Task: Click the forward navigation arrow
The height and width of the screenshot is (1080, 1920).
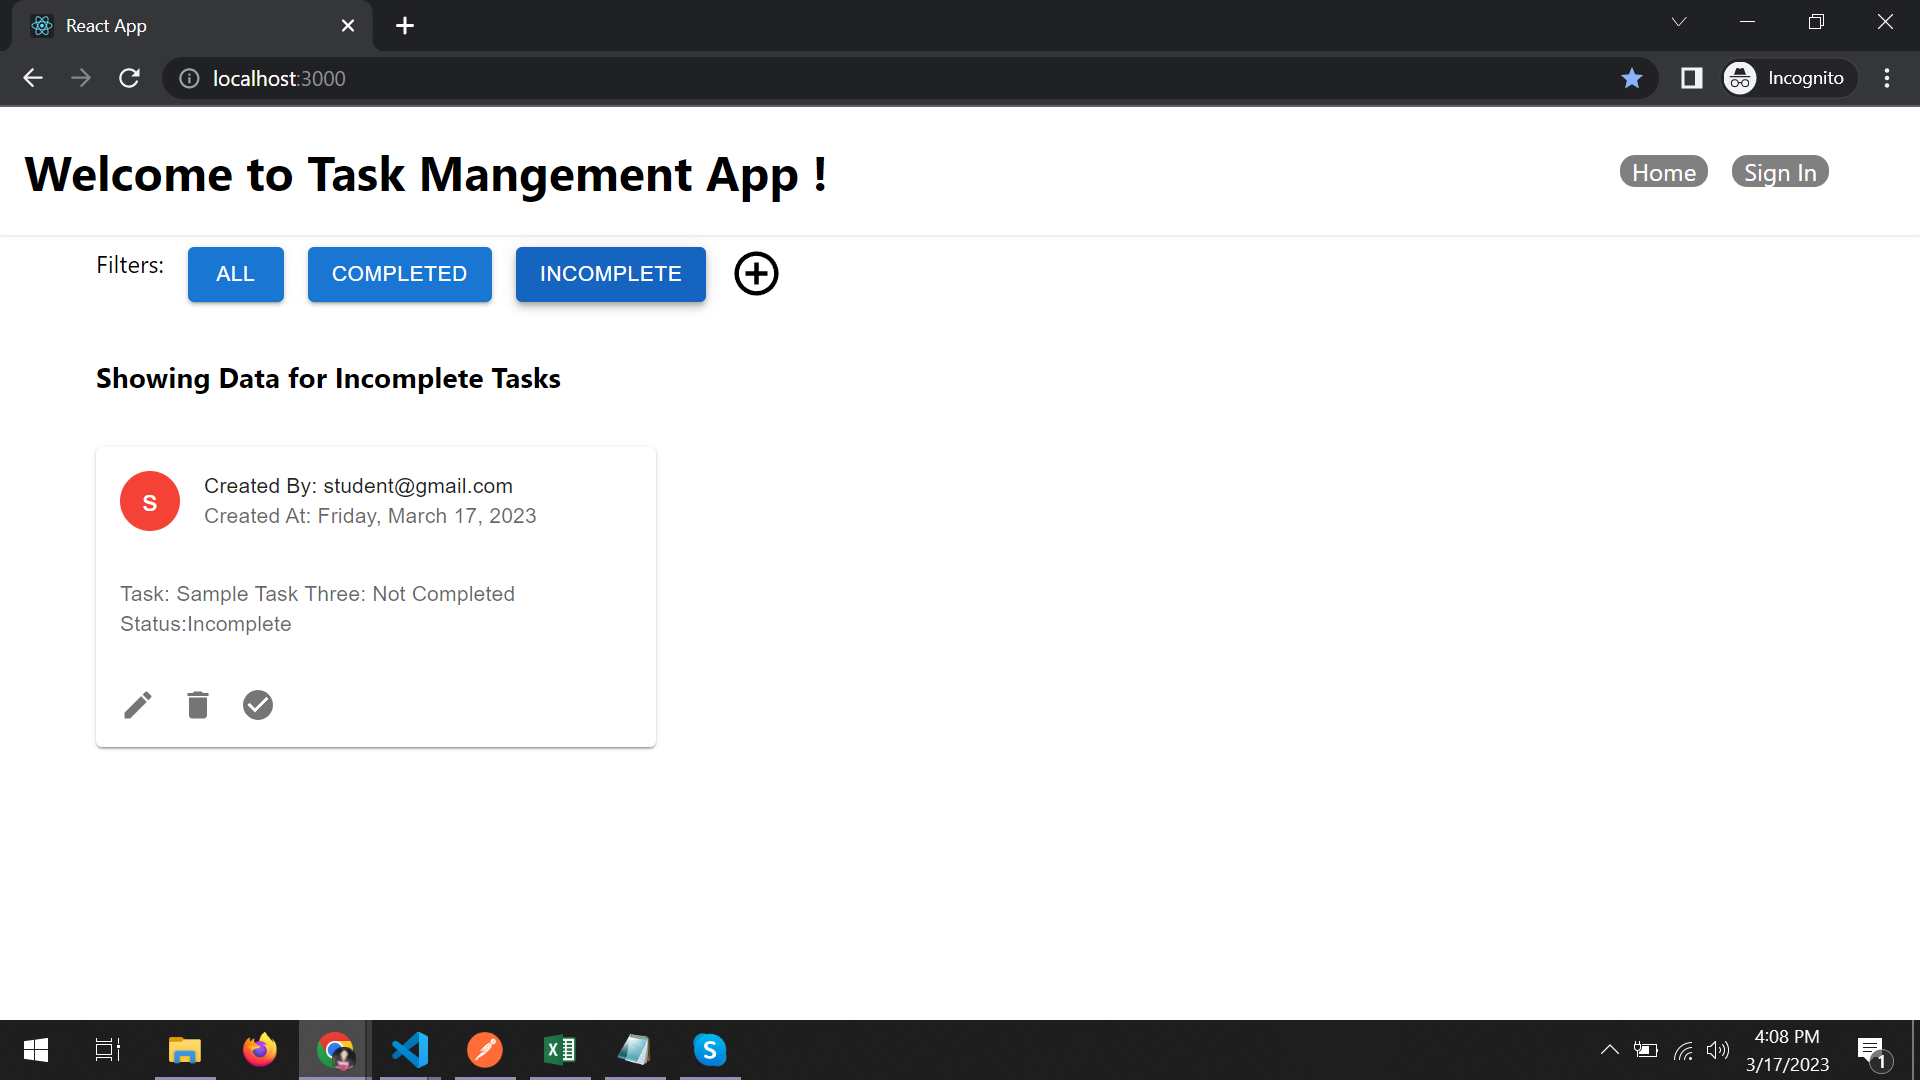Action: [81, 78]
